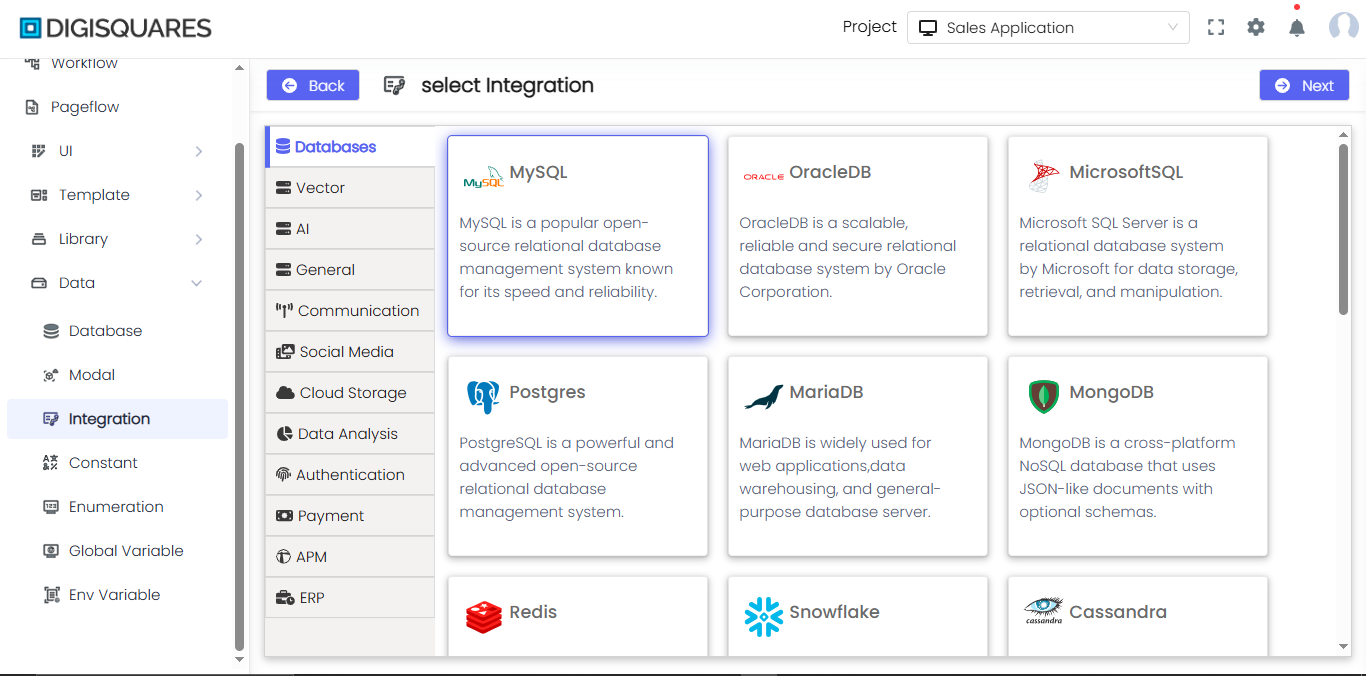1366x676 pixels.
Task: Toggle fullscreen mode icon
Action: [1216, 28]
